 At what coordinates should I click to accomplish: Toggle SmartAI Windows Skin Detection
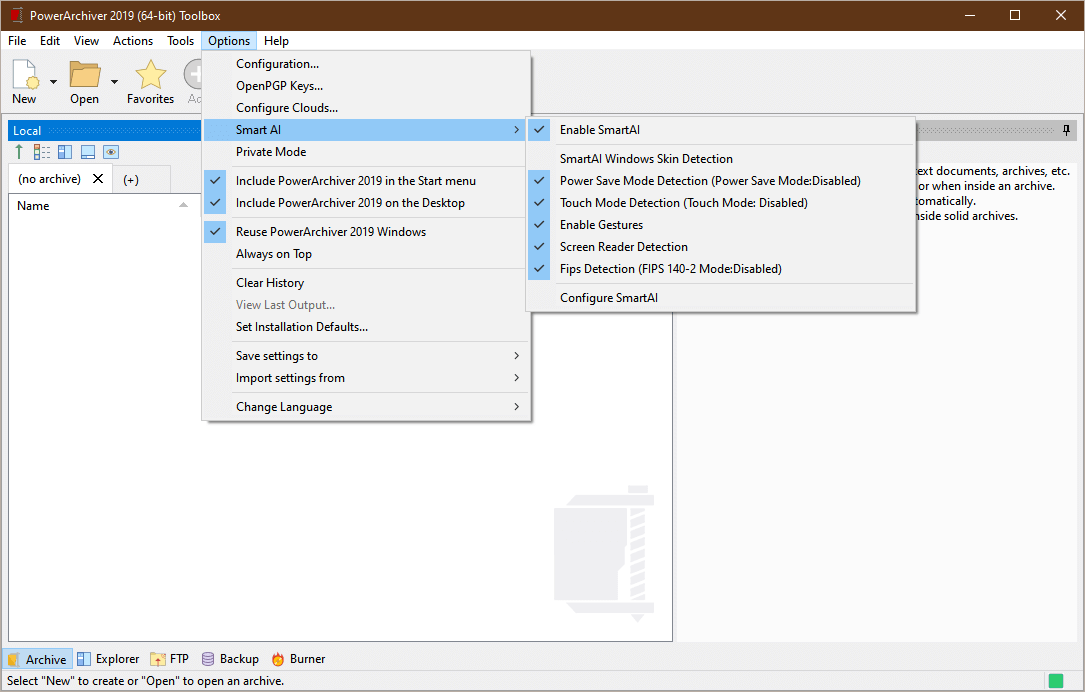pyautogui.click(x=721, y=159)
